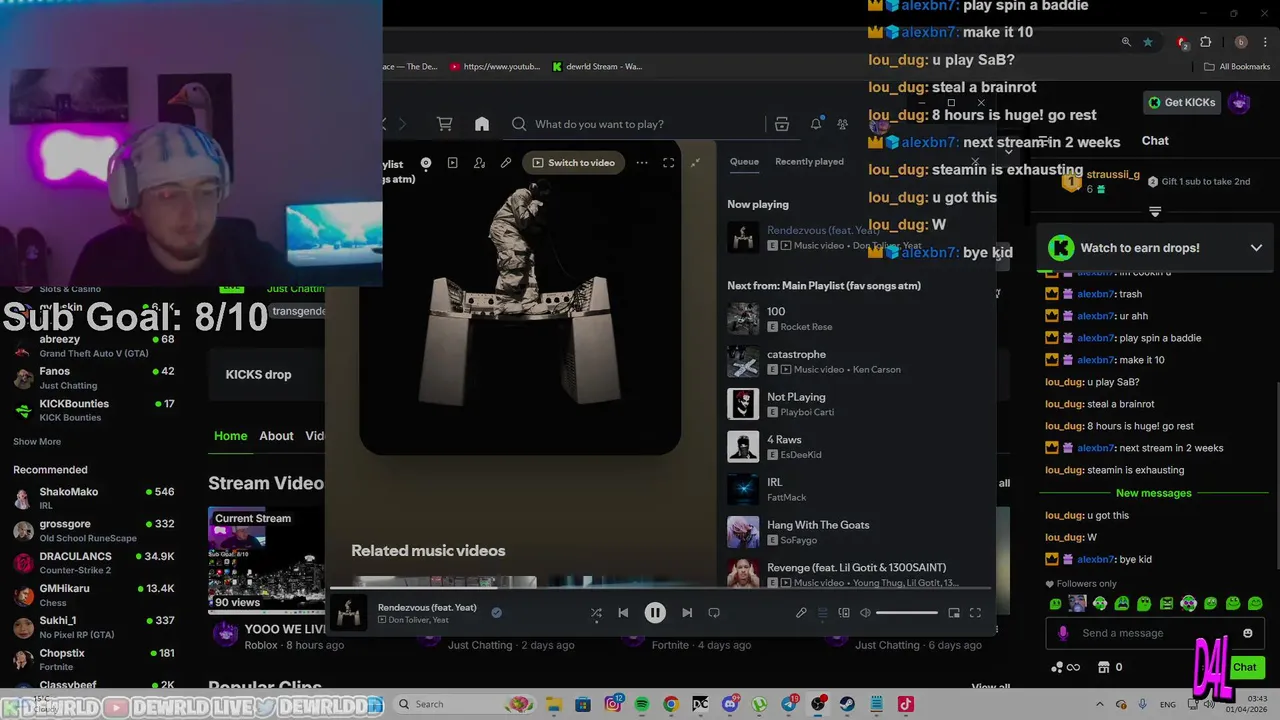The width and height of the screenshot is (1280, 720).
Task: Enter full screen from Spotify player bar
Action: tap(975, 613)
